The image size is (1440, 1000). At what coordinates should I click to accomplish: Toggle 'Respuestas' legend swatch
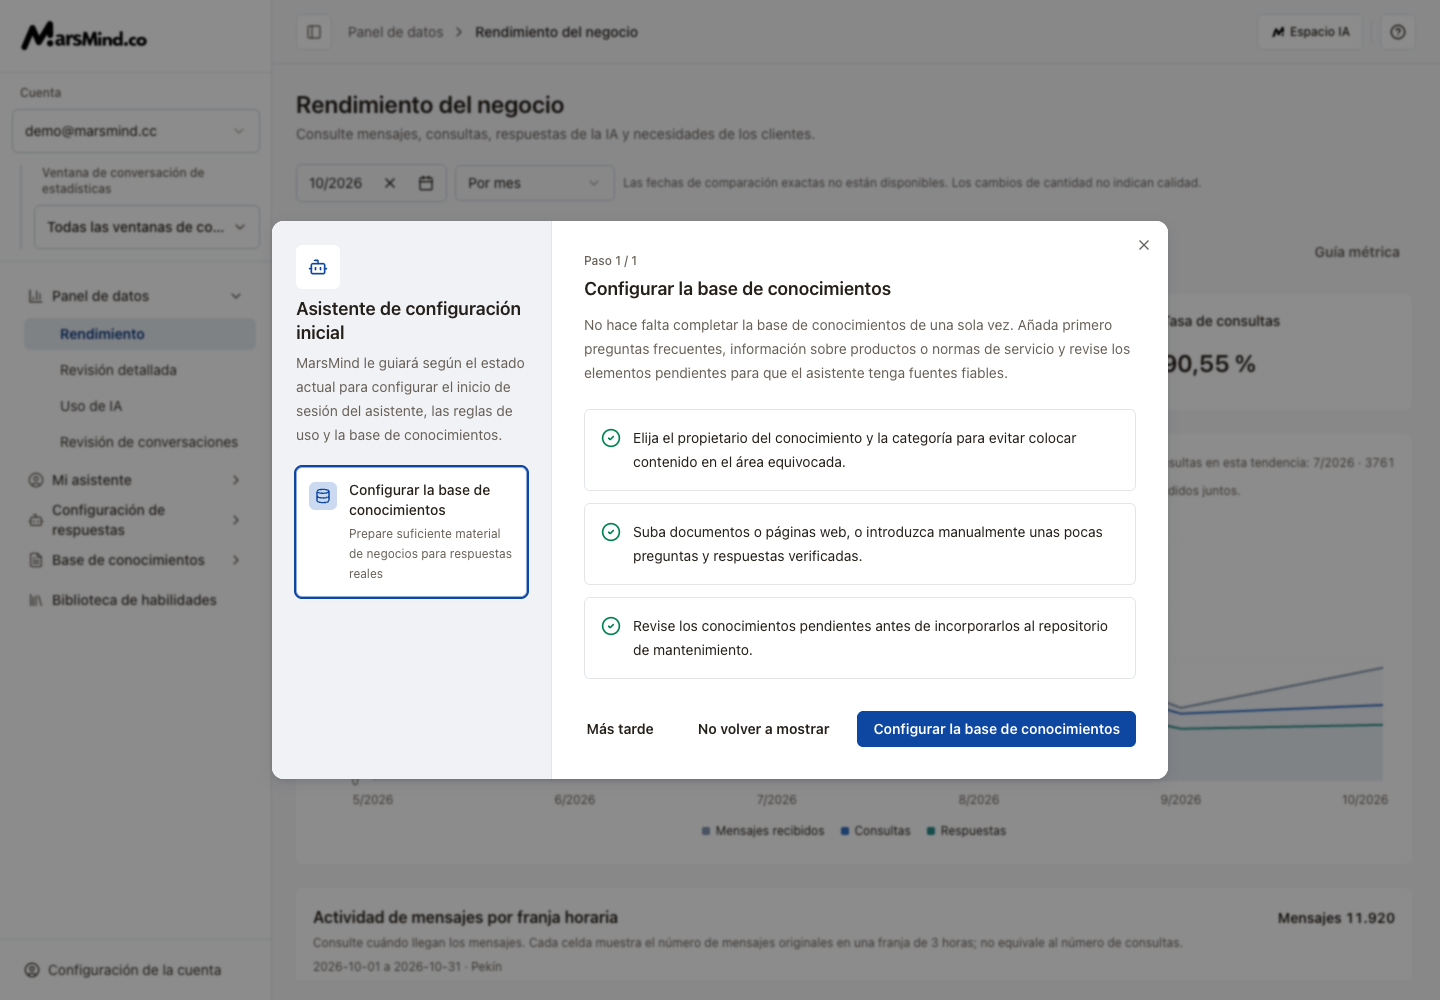pos(931,831)
